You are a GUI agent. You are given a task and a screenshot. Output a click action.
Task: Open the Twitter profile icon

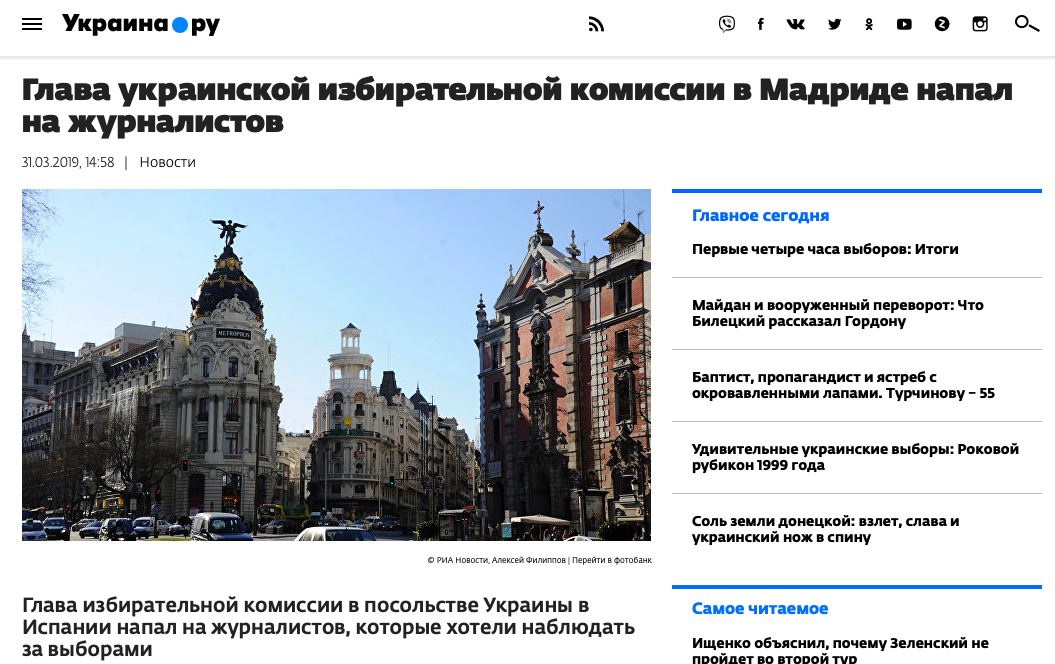click(x=834, y=24)
